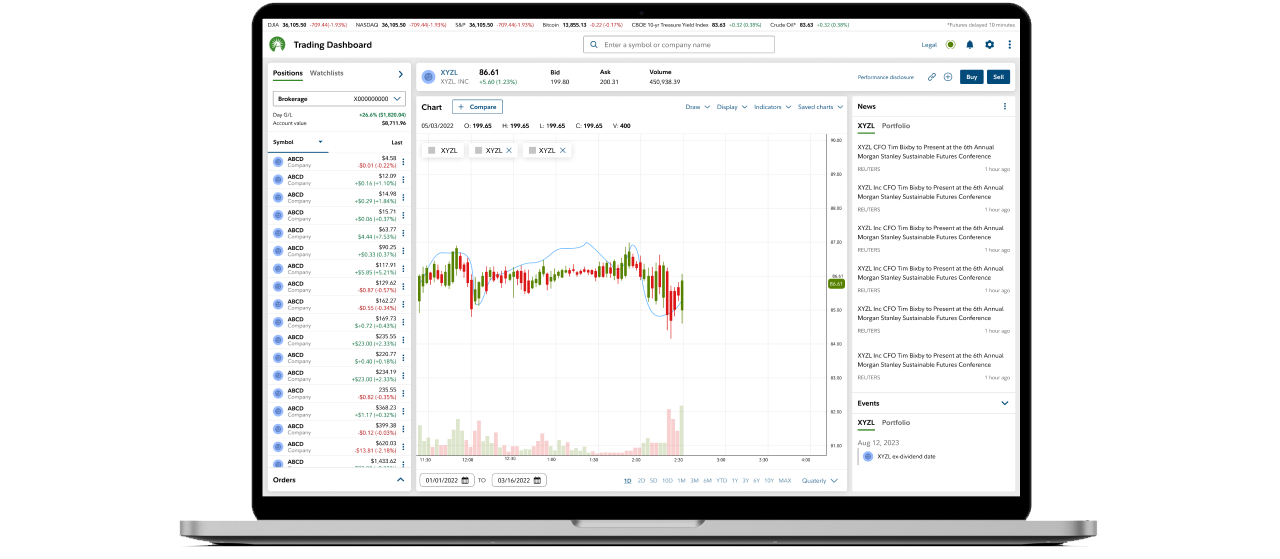This screenshot has width=1280, height=559.
Task: Open the News panel three-dot menu
Action: coord(1005,106)
